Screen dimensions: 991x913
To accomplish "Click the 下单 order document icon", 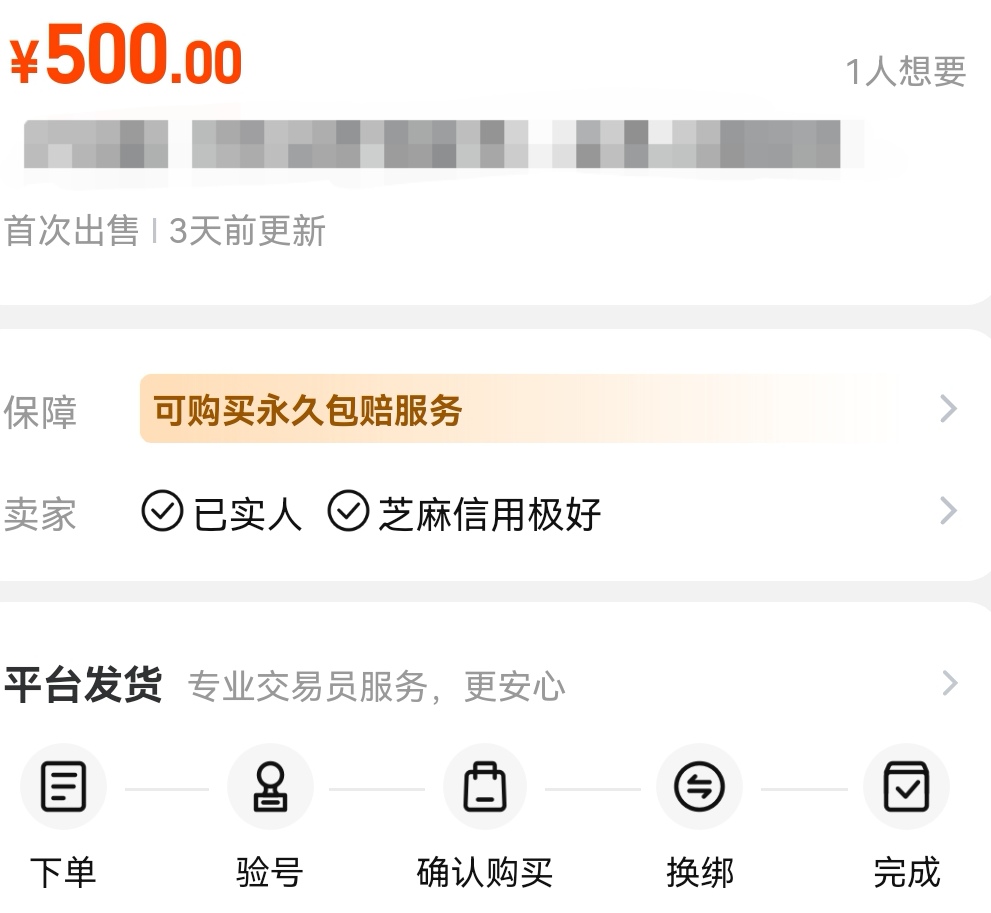I will [63, 787].
